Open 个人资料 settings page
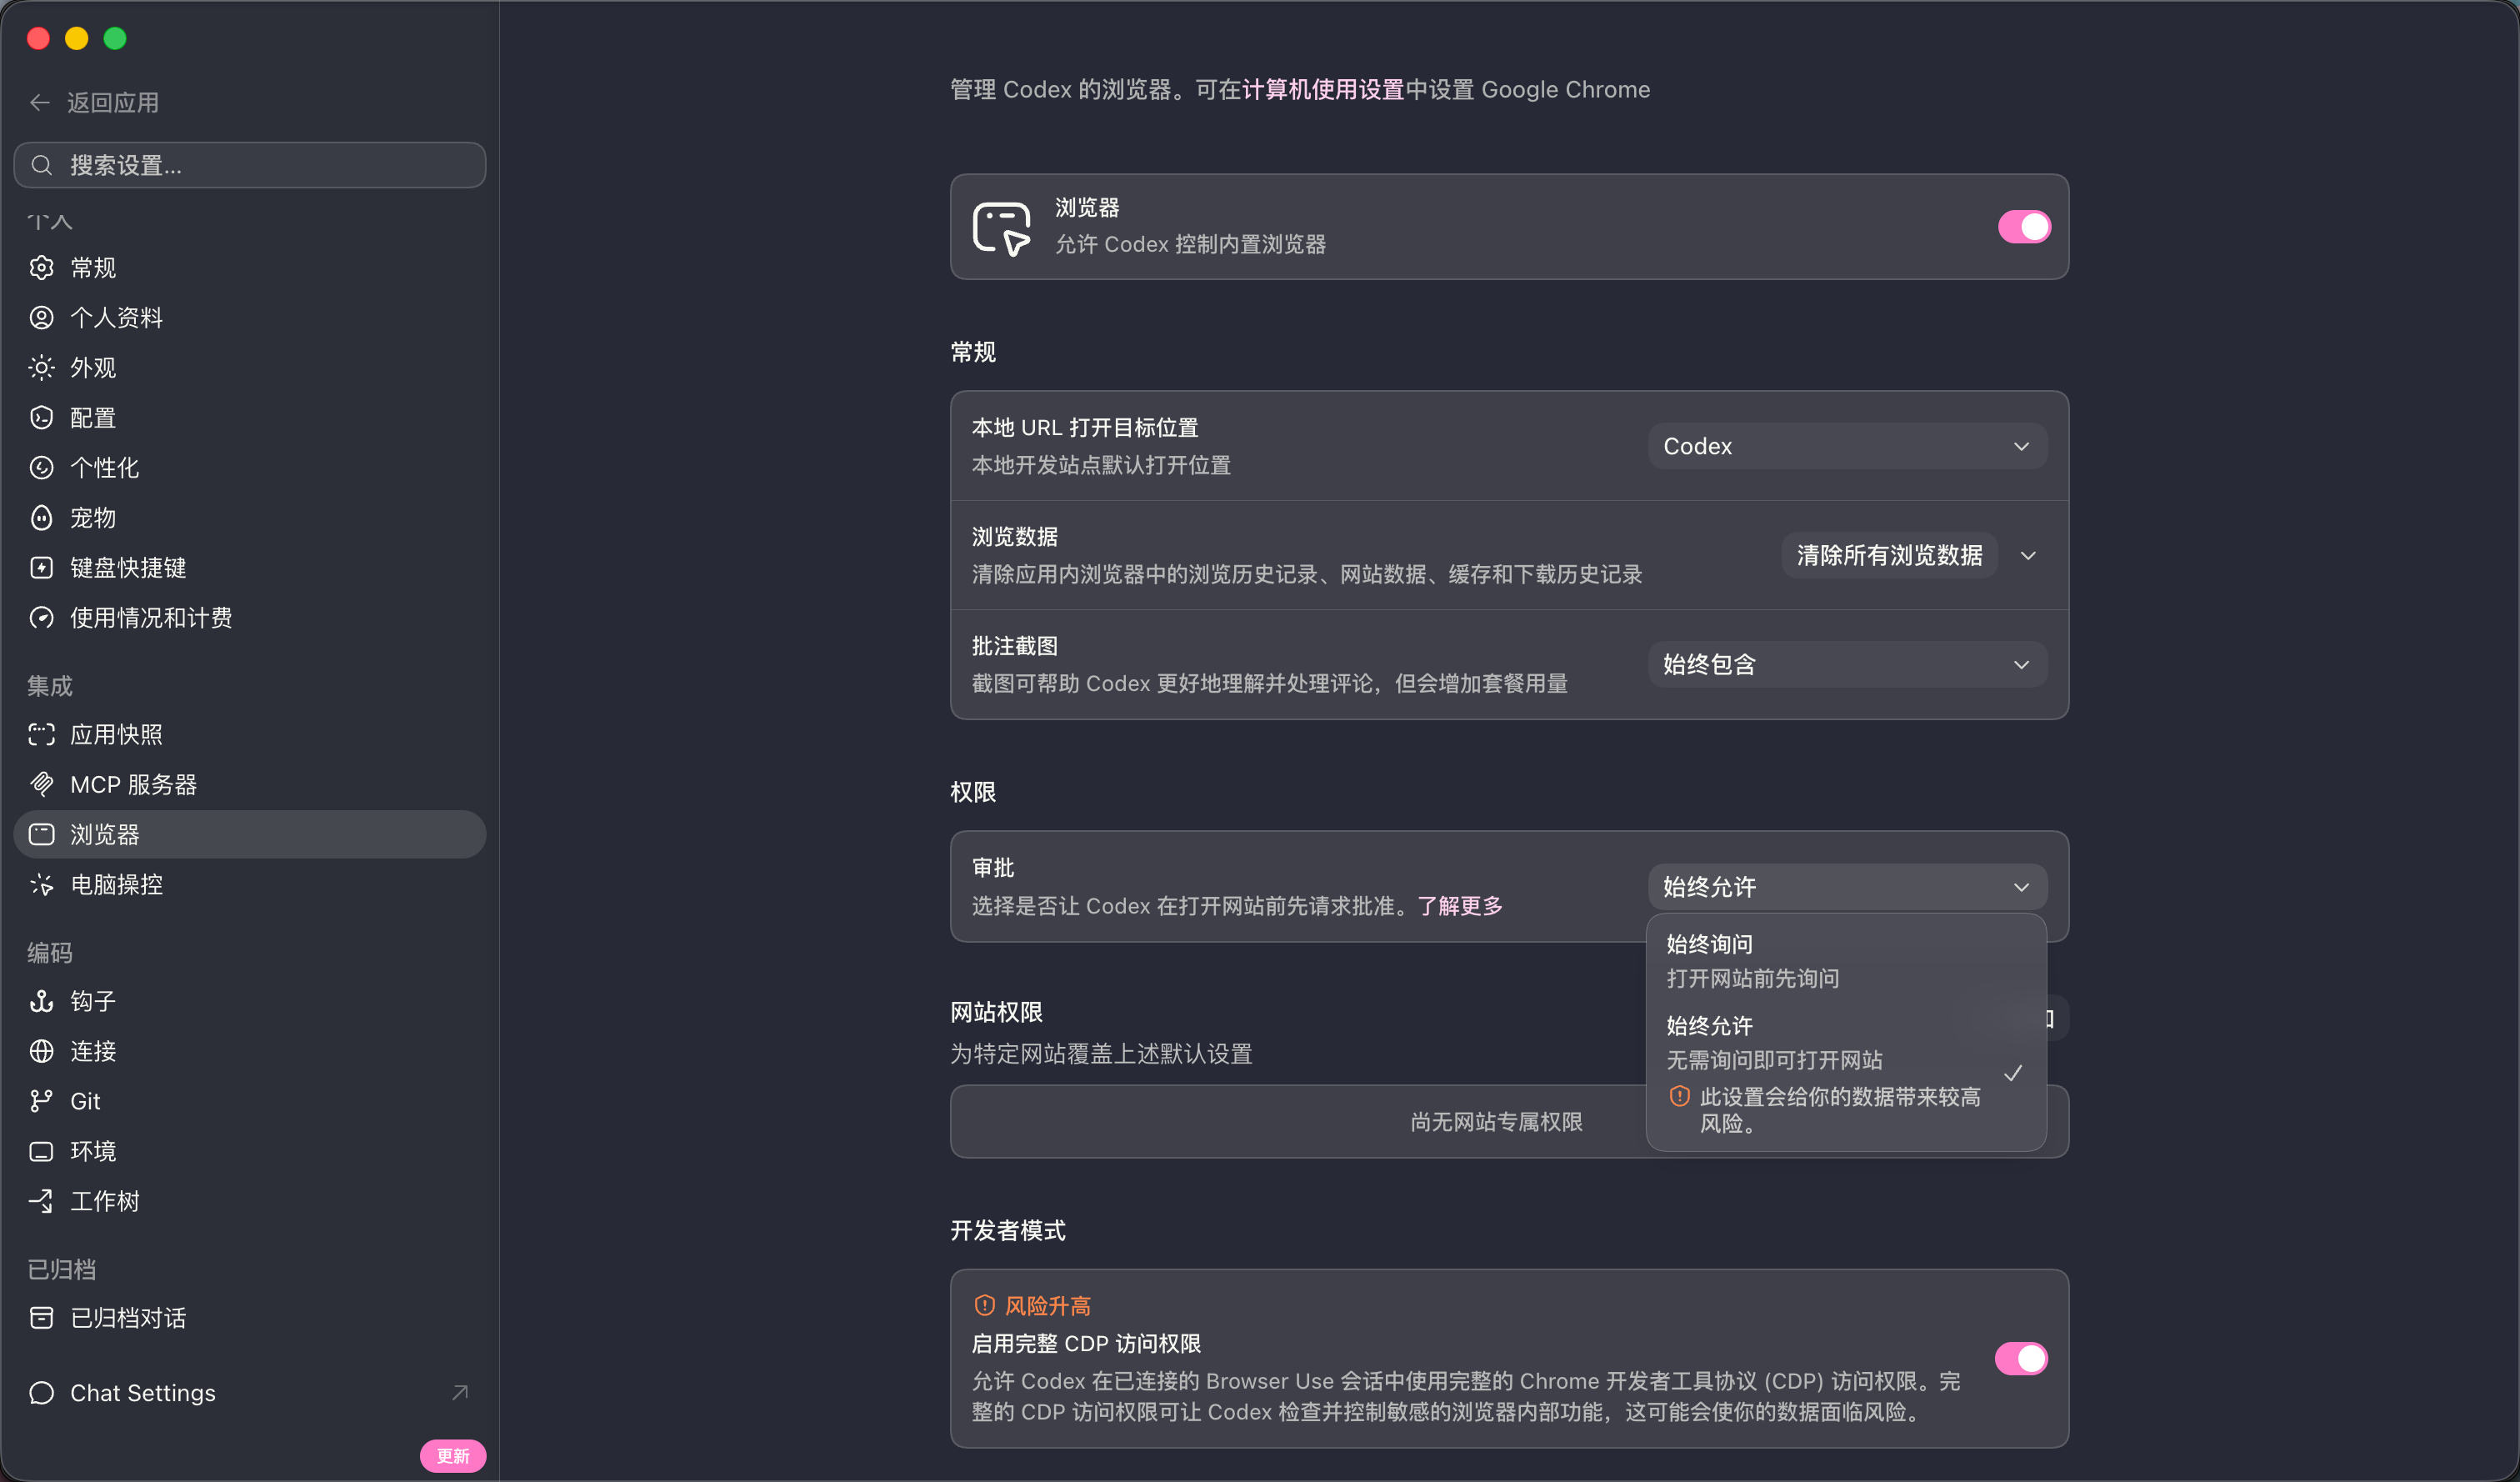The width and height of the screenshot is (2520, 1482). (250, 317)
